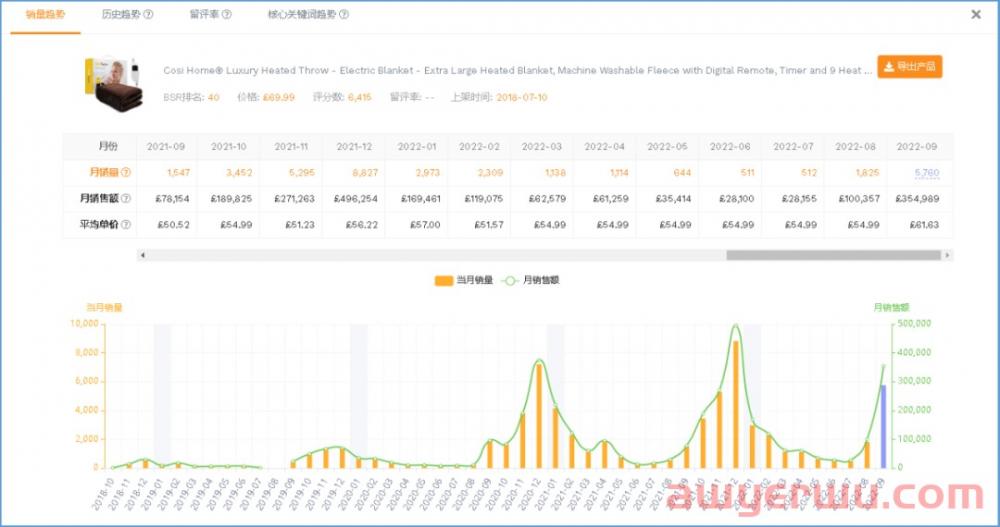Toggle the 当月销量 legend series
Image resolution: width=1000 pixels, height=527 pixels.
[x=464, y=280]
